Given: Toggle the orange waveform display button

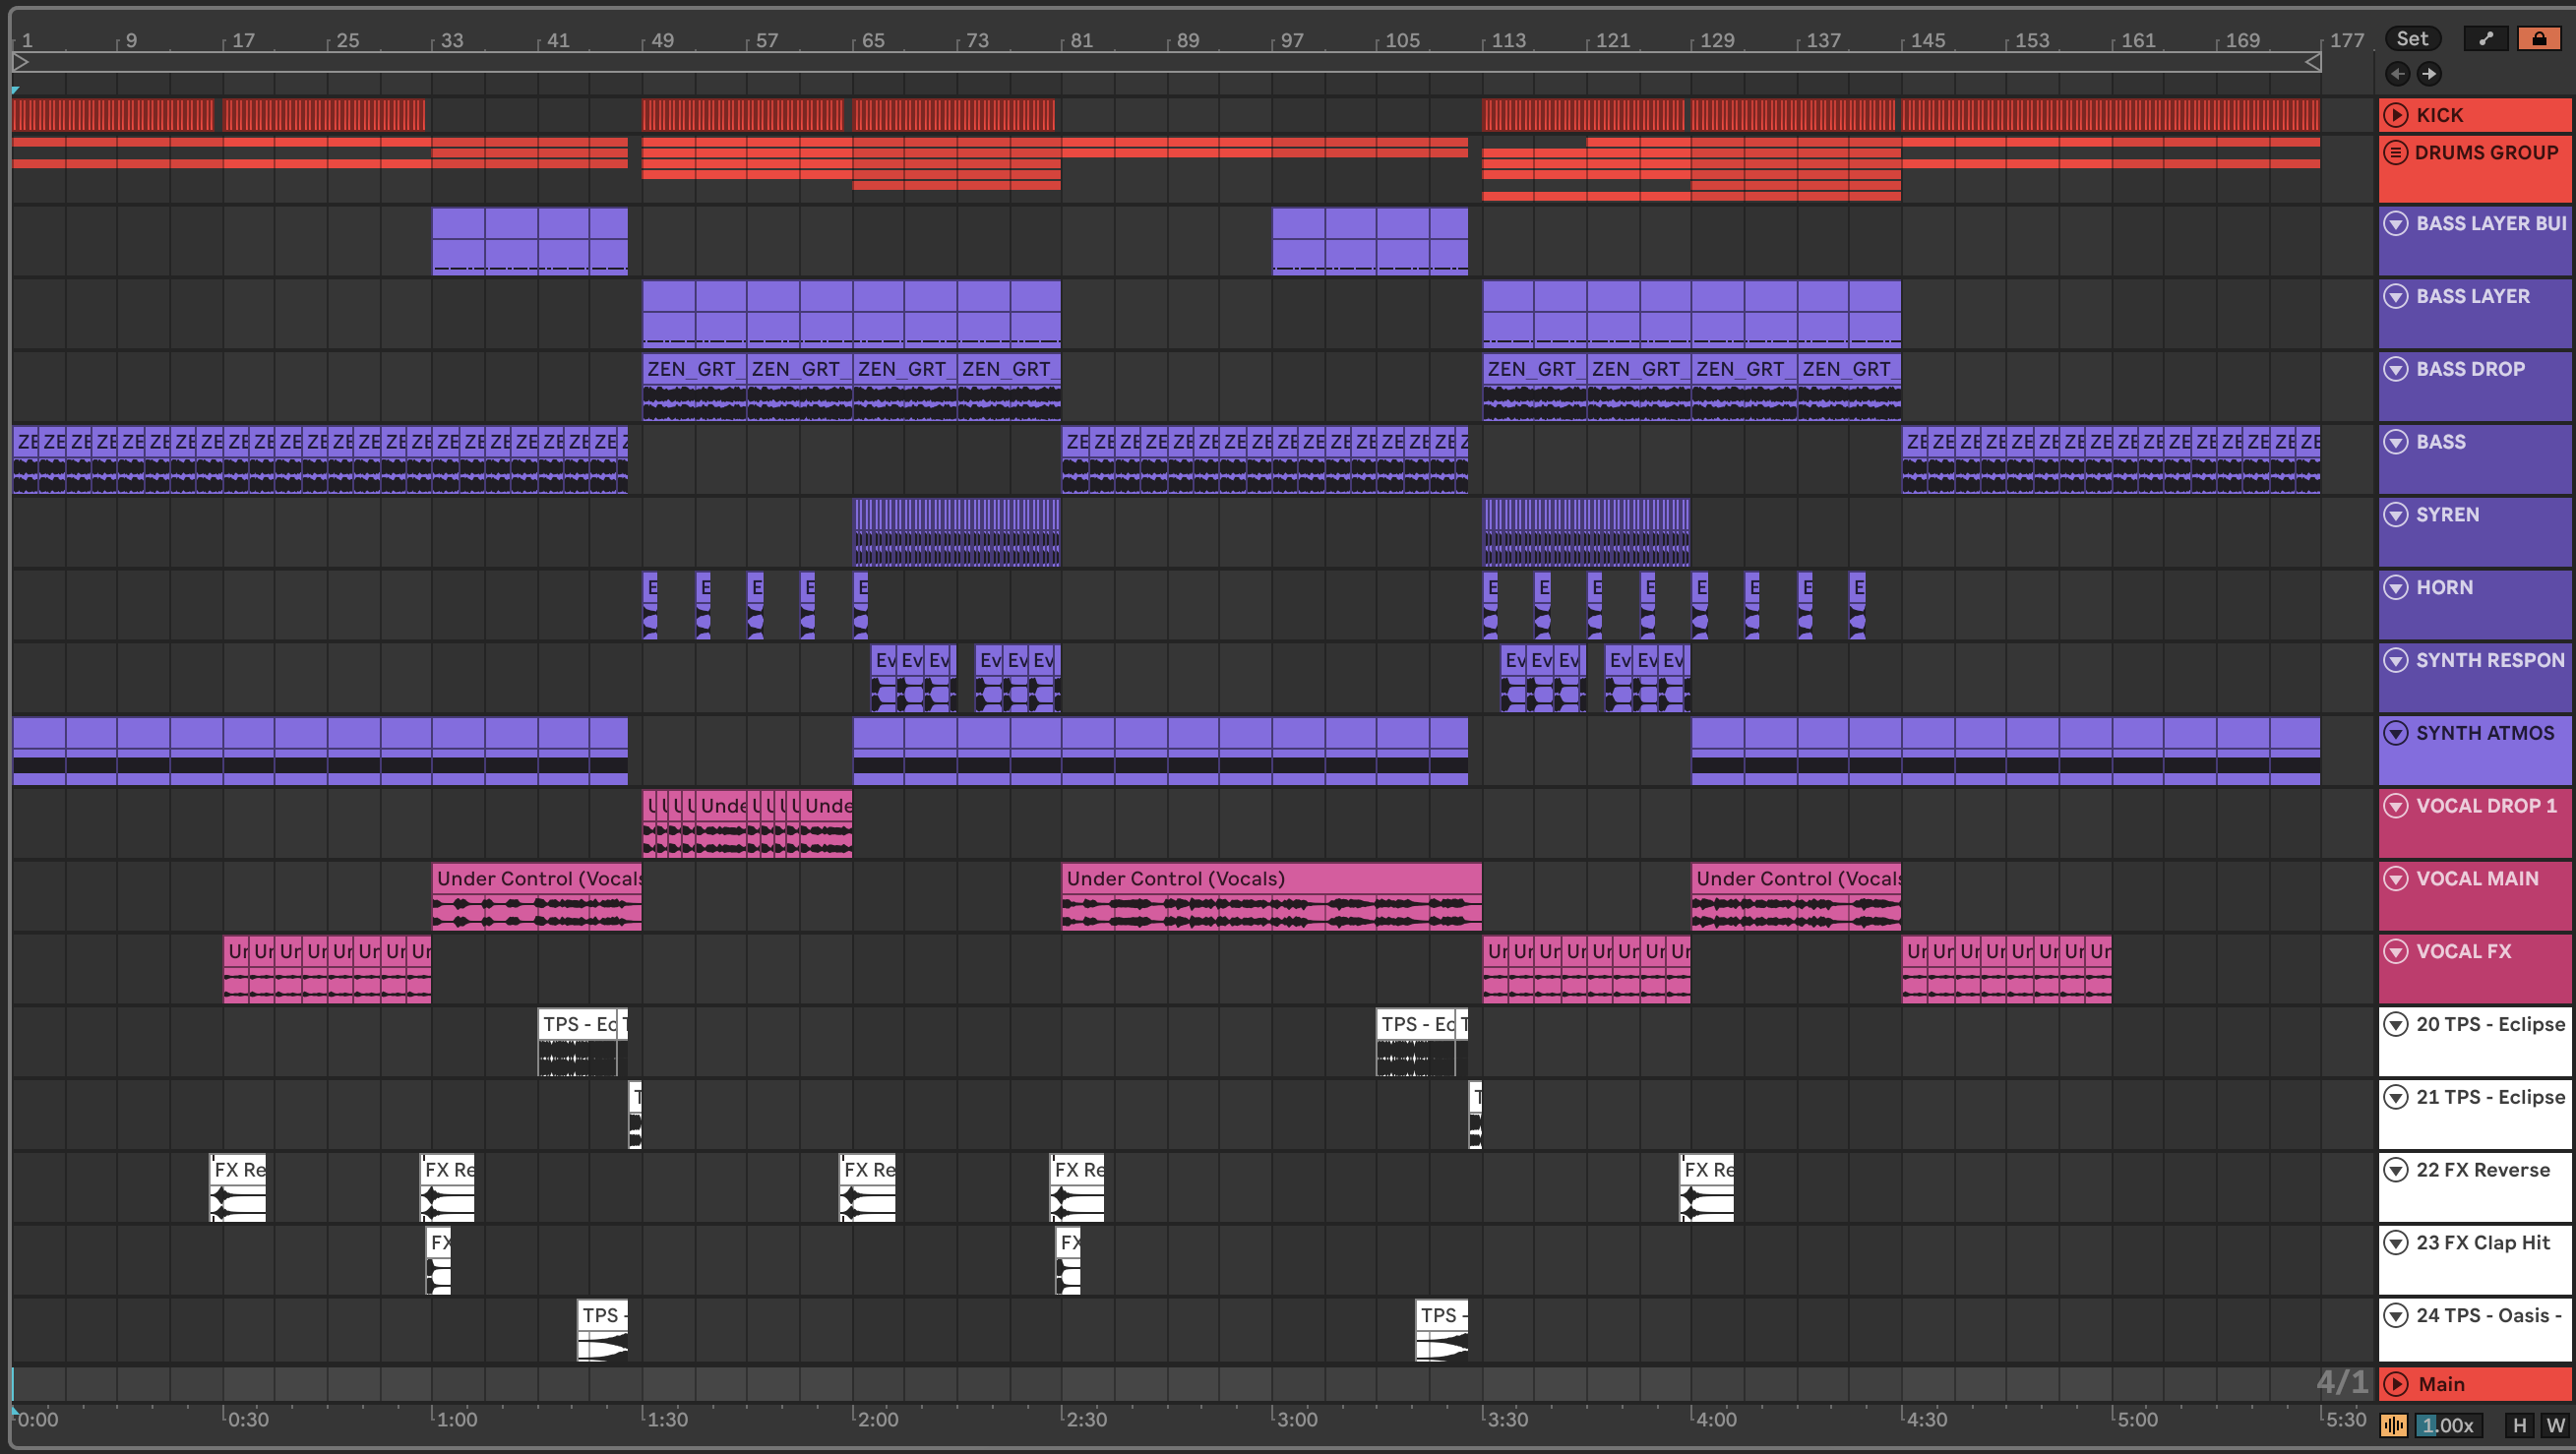Looking at the screenshot, I should click(x=2393, y=1425).
